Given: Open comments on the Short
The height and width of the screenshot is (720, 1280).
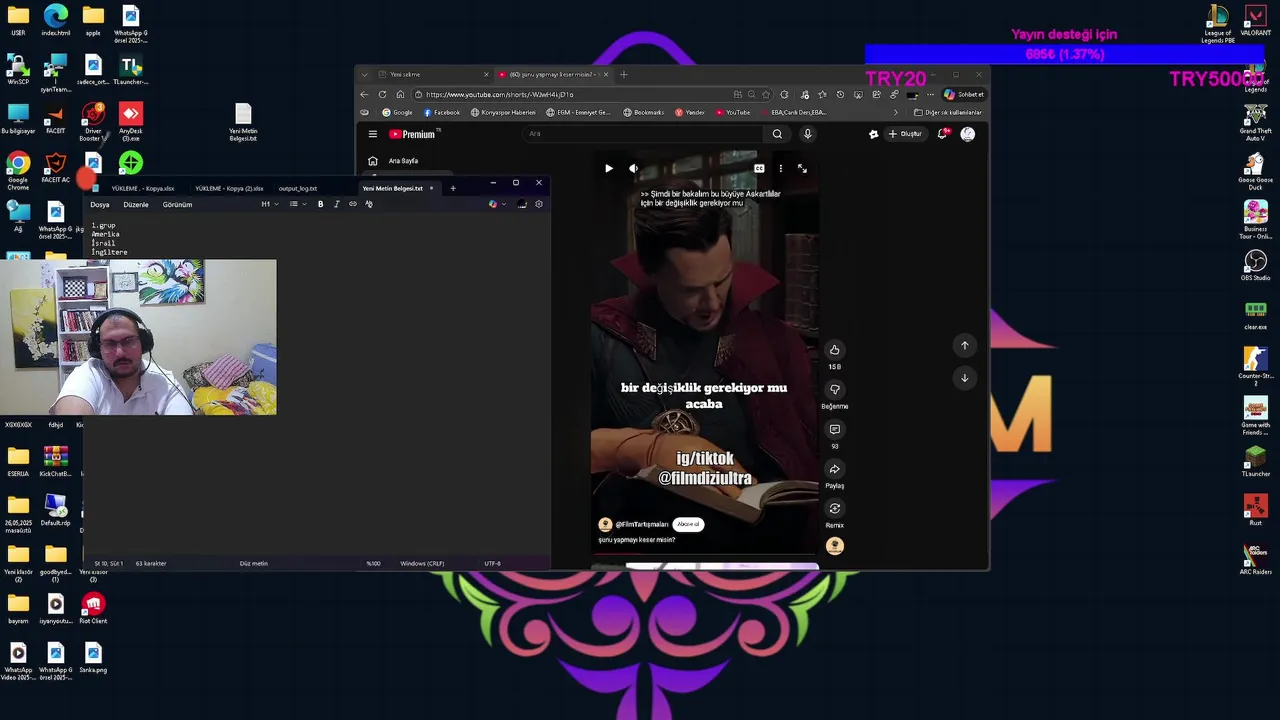Looking at the screenshot, I should point(834,429).
